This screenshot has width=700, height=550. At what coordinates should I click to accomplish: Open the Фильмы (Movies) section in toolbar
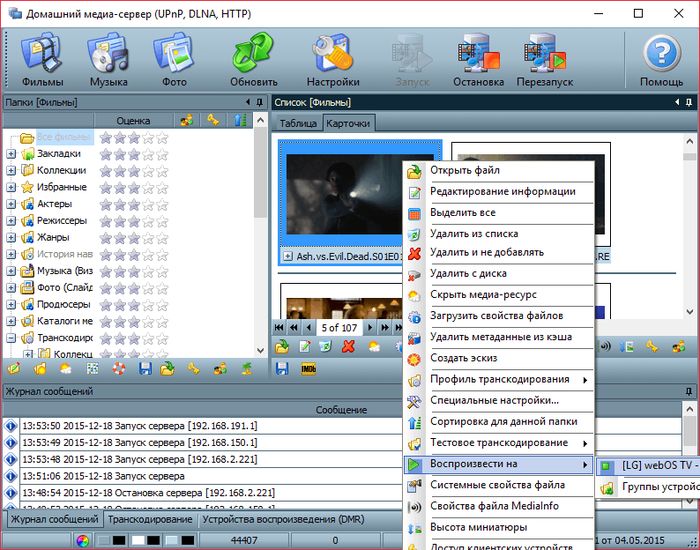click(x=42, y=59)
